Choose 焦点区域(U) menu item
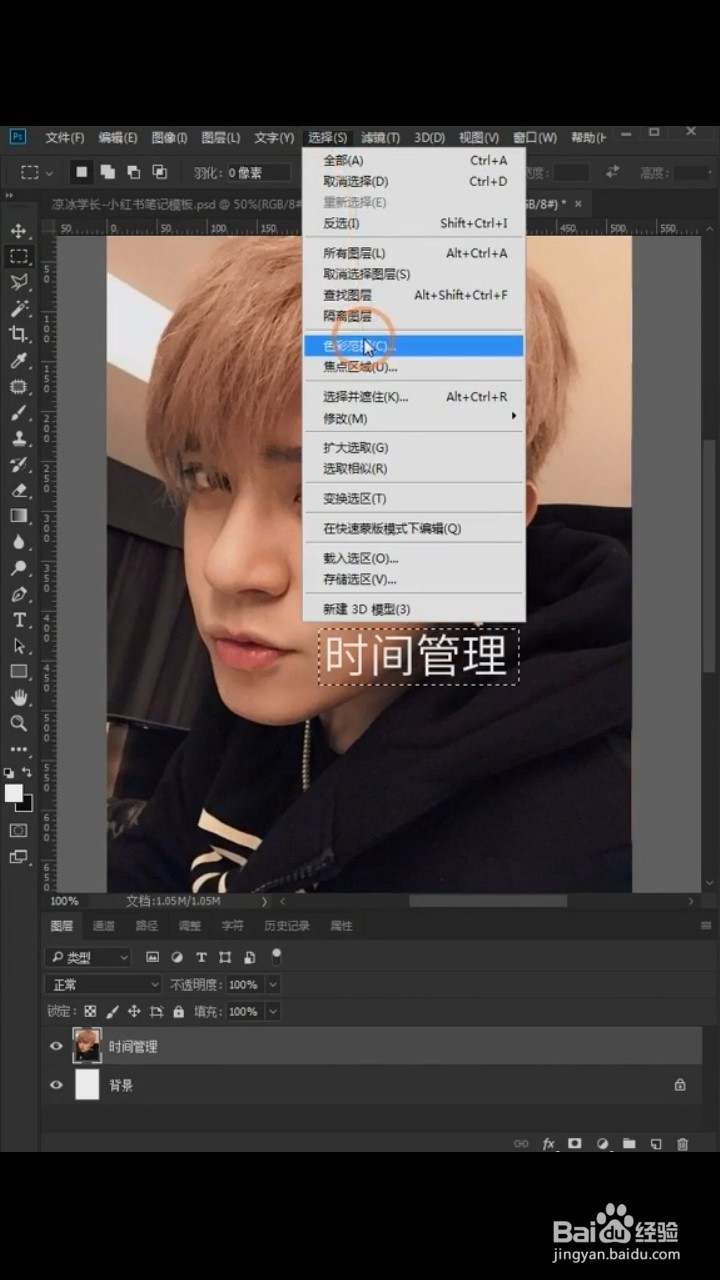 [x=414, y=367]
